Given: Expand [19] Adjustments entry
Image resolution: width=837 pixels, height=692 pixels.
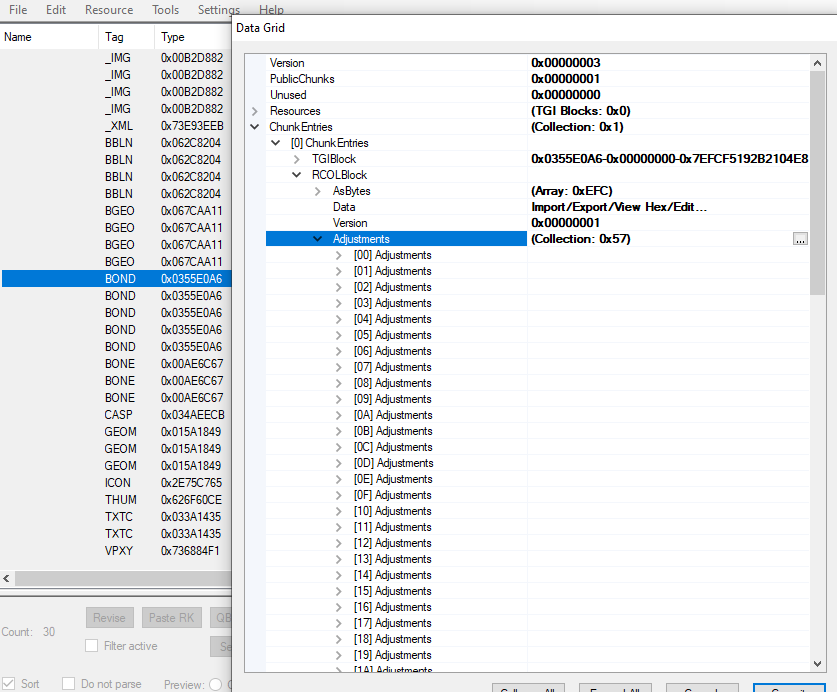Looking at the screenshot, I should click(338, 655).
